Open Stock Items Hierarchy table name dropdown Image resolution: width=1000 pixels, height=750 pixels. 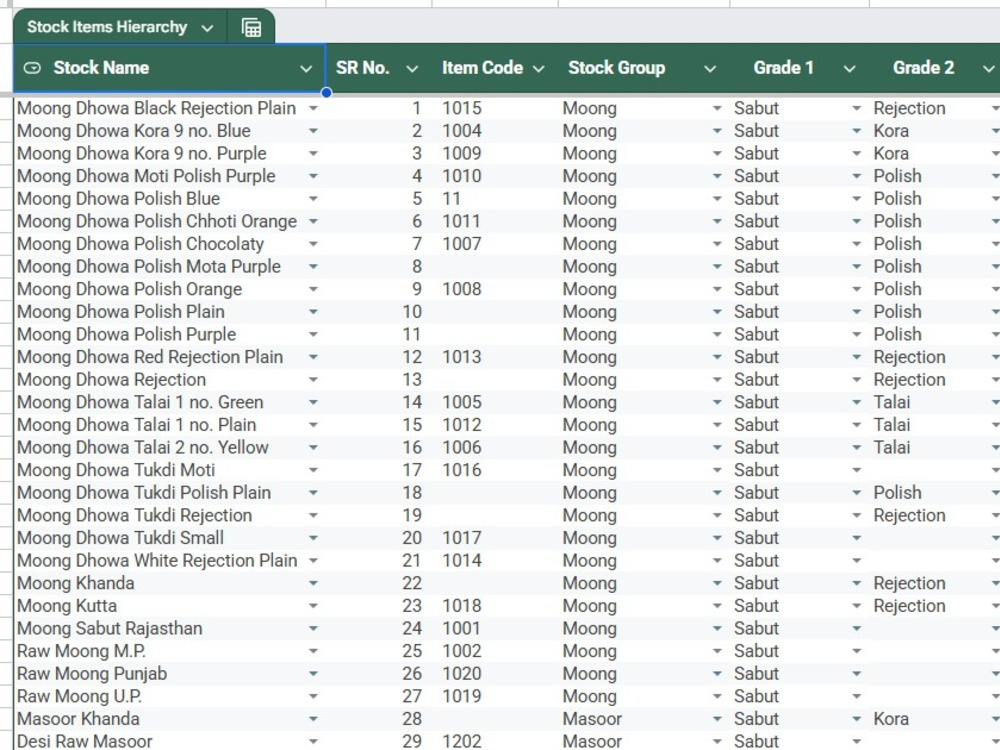pos(207,28)
